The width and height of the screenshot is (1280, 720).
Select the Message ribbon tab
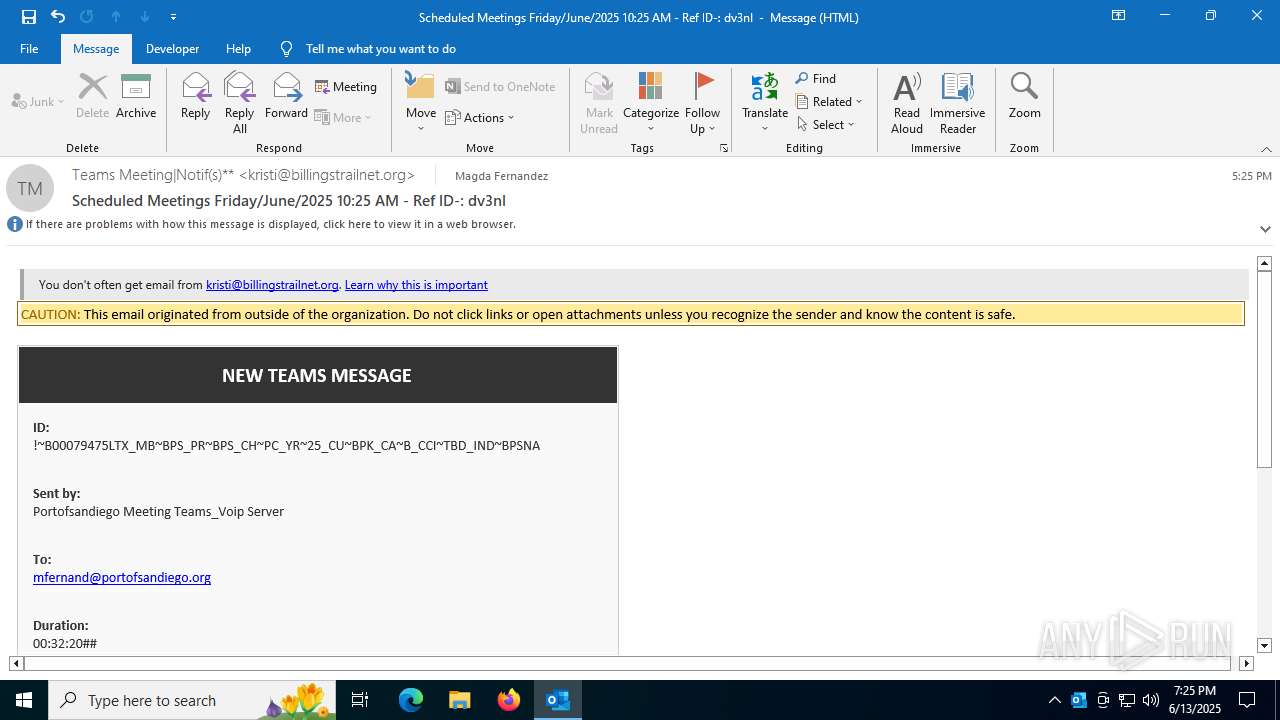coord(96,49)
